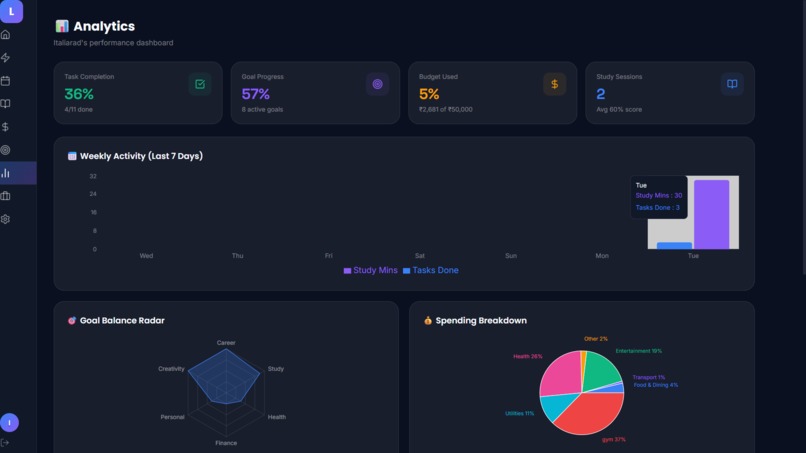
Task: Click the page vertical scrollbar
Action: [803, 139]
